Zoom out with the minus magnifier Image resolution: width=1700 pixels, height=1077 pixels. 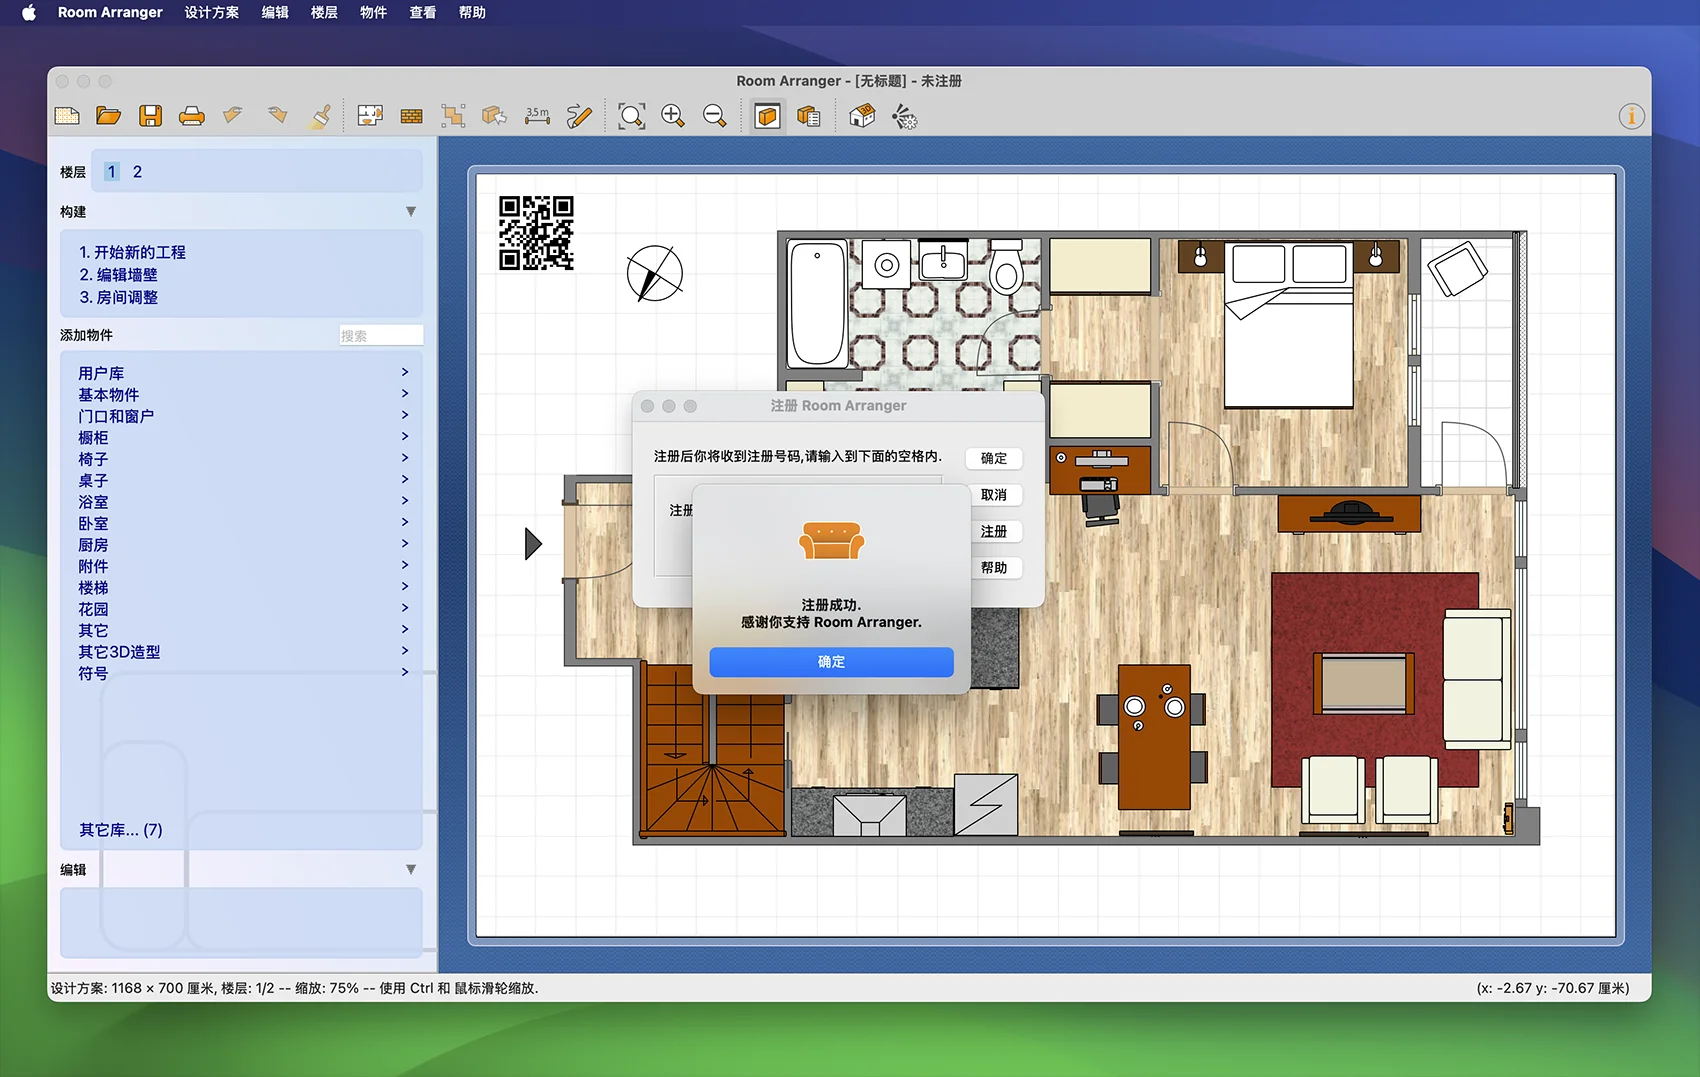pos(714,116)
